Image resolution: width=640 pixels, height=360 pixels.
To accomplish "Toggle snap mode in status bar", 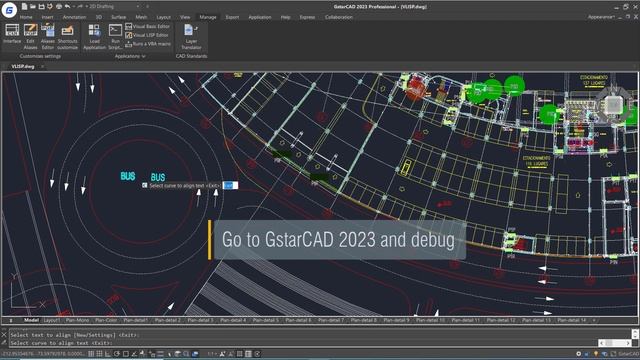I will 91,354.
